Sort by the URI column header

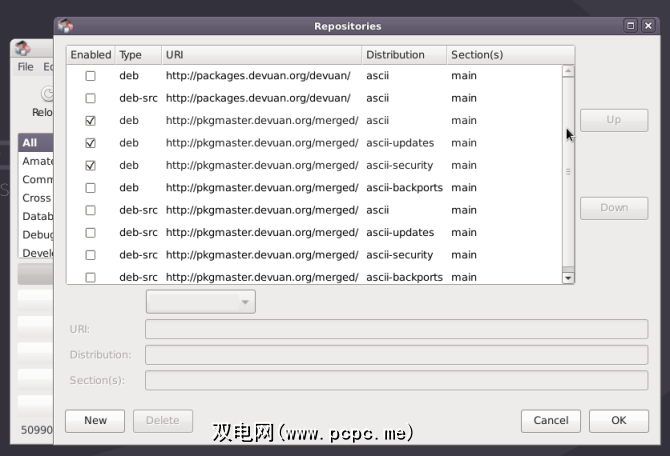coord(262,55)
